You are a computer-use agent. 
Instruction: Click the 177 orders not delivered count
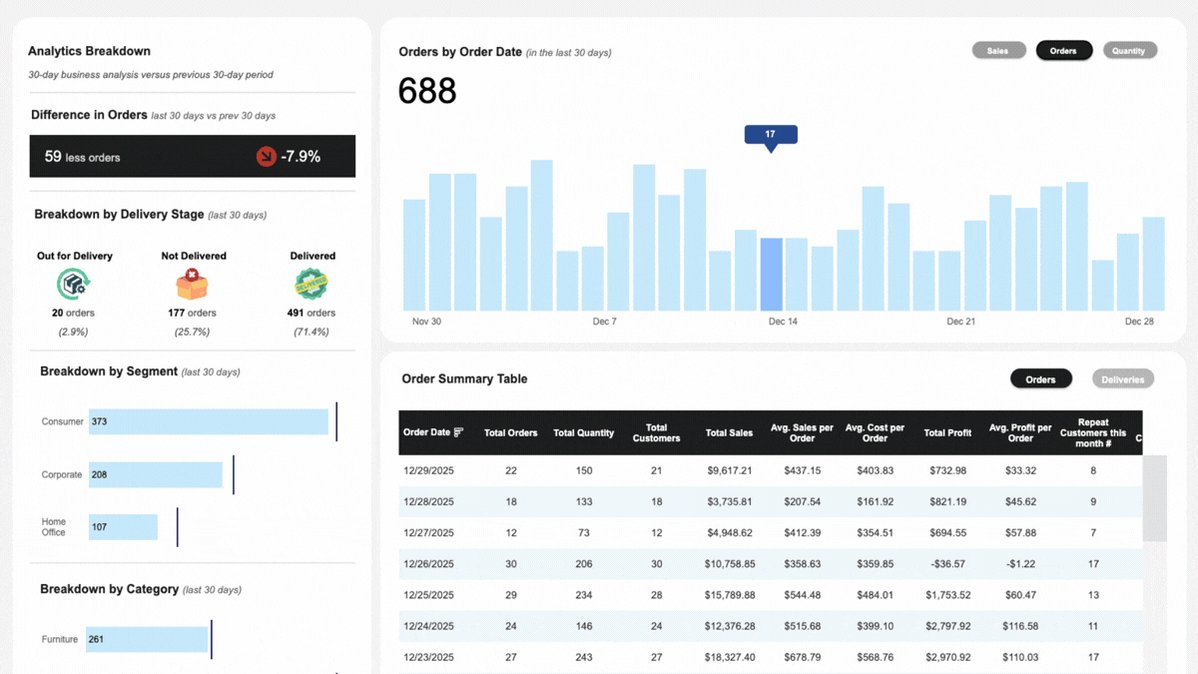(192, 313)
